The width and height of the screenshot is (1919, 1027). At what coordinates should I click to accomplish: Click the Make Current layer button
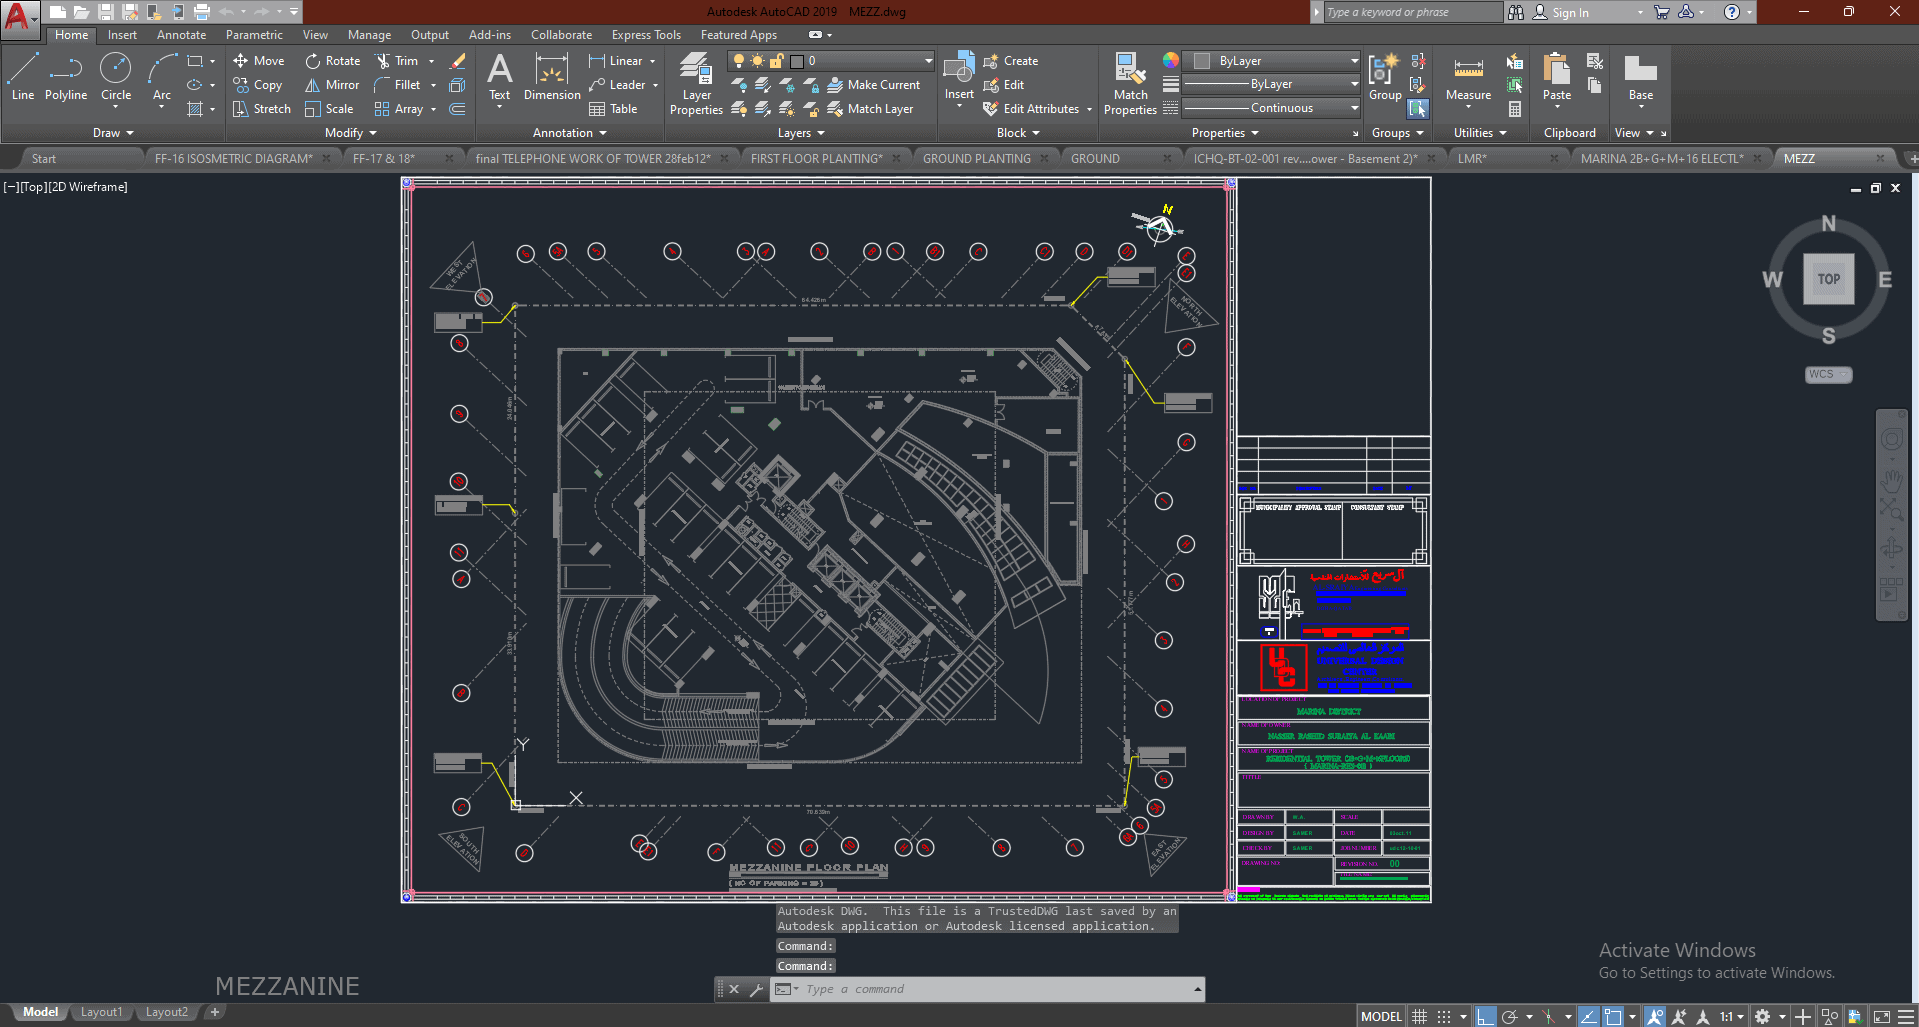click(873, 85)
